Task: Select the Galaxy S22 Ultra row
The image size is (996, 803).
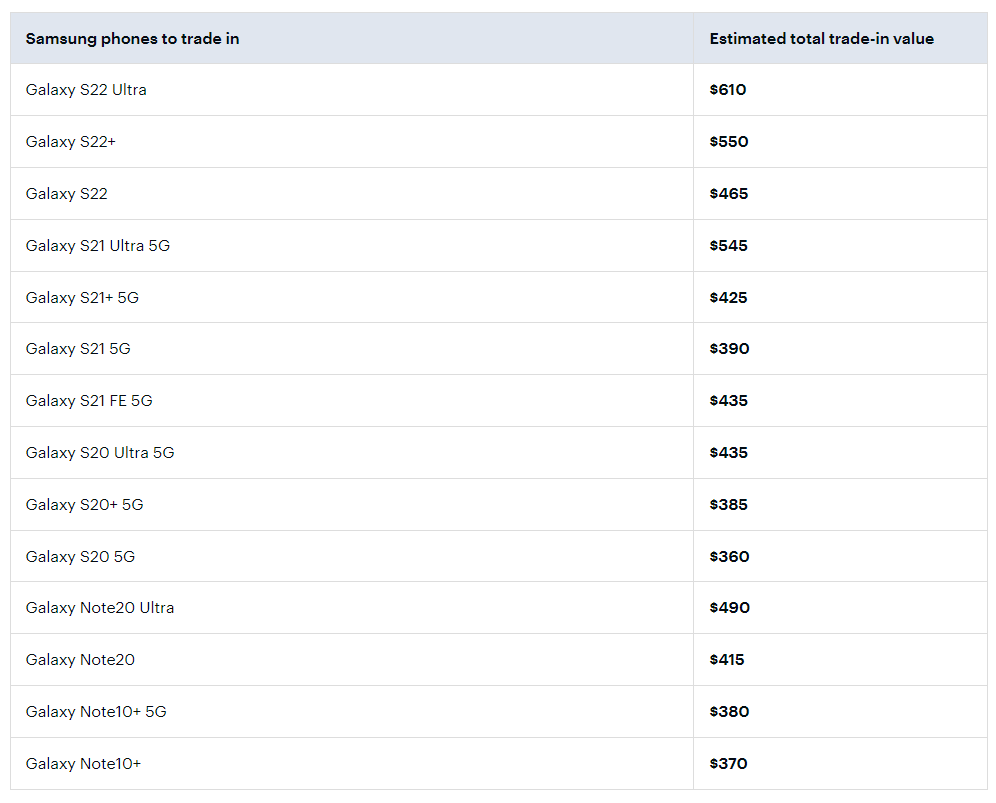Action: [x=499, y=90]
